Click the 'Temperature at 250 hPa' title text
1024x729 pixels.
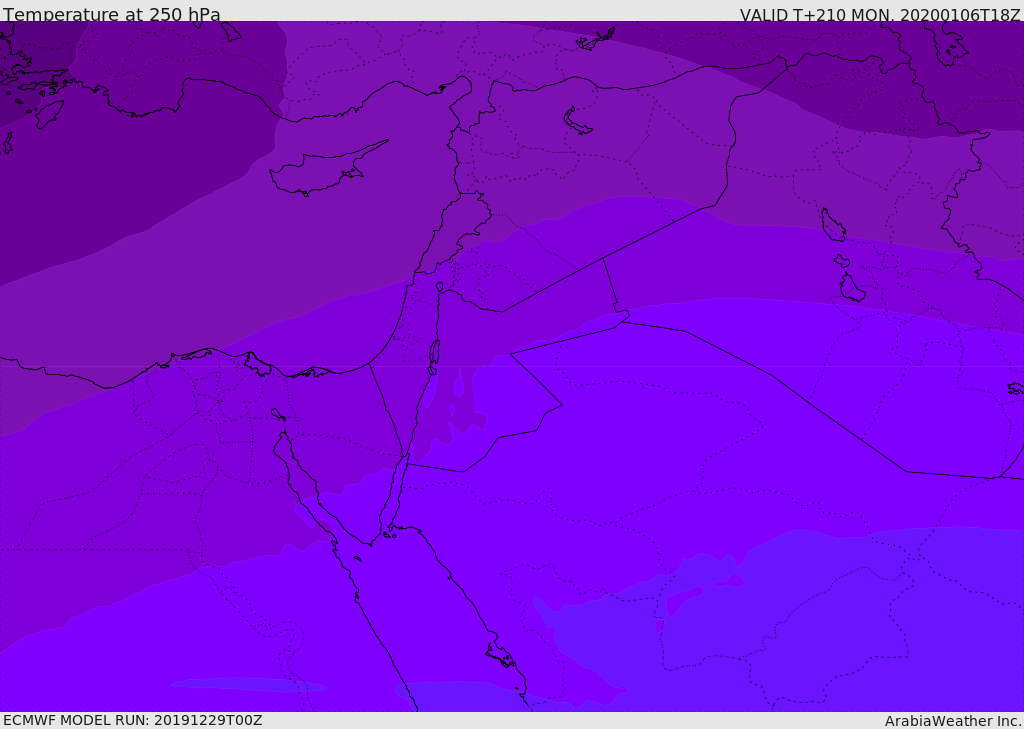pyautogui.click(x=112, y=14)
